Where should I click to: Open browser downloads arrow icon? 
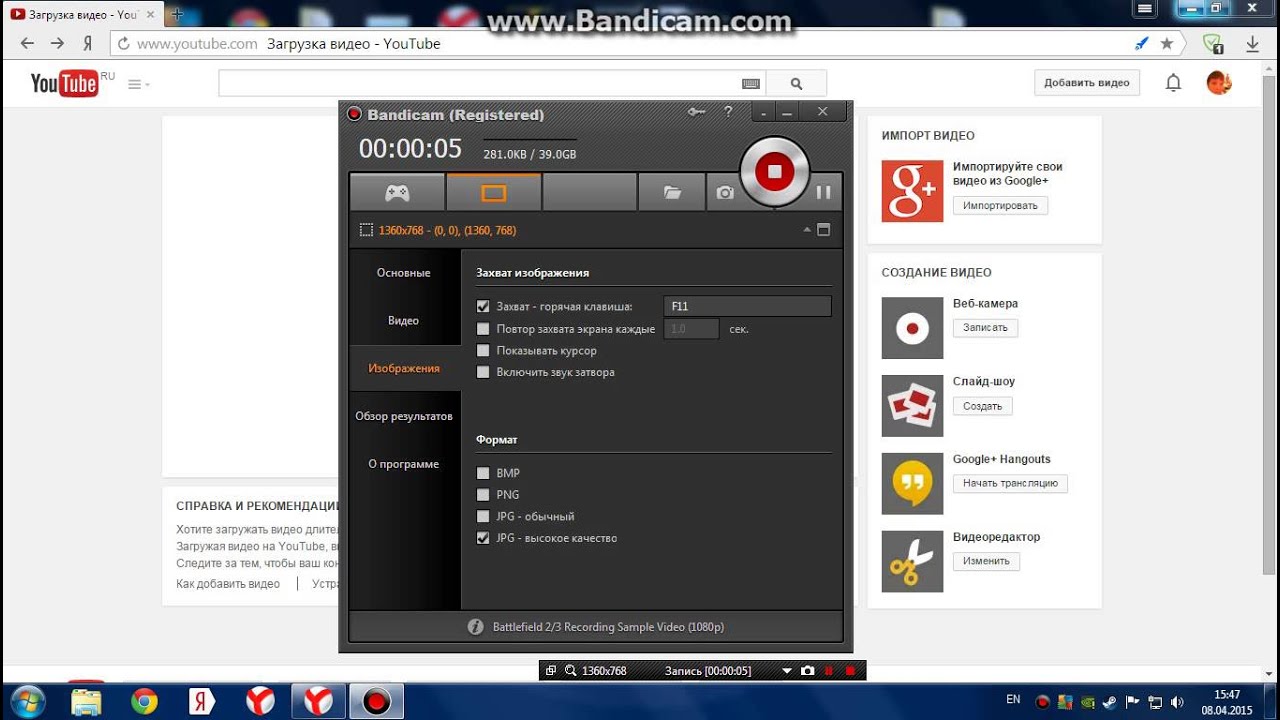point(1252,44)
